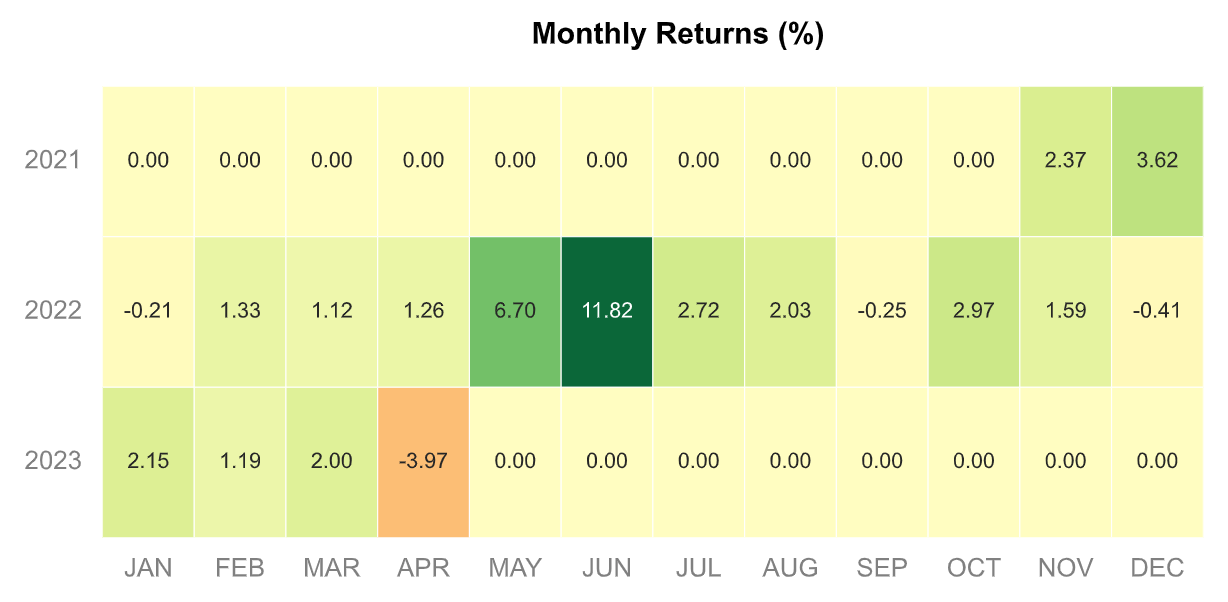
Task: Click the Monthly Returns (%) chart title
Action: point(677,35)
